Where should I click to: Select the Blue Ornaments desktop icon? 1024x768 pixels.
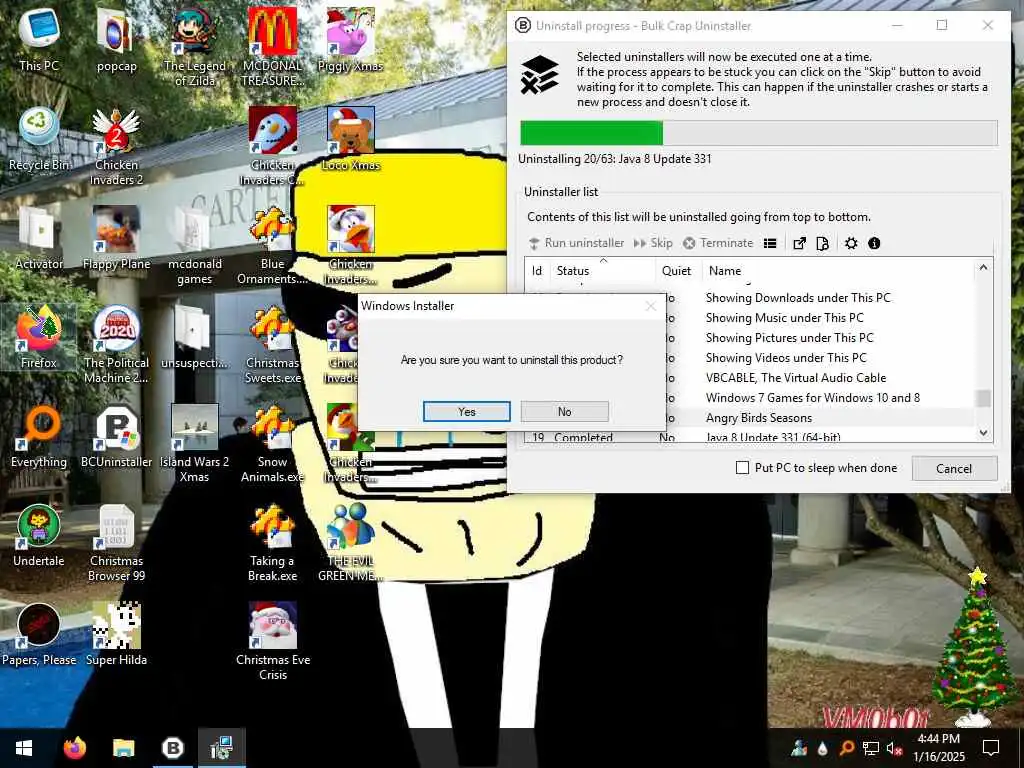[x=272, y=246]
